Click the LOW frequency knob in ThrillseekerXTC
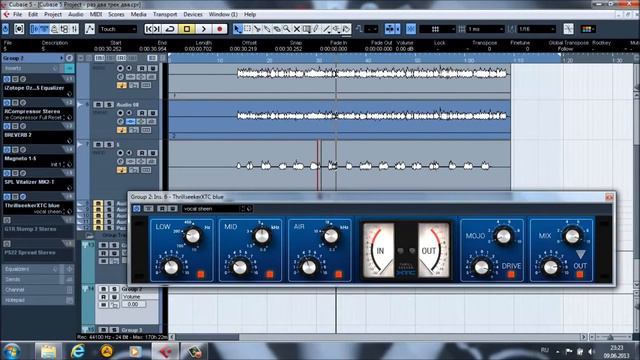Viewport: 640px width, 360px height. tap(193, 236)
